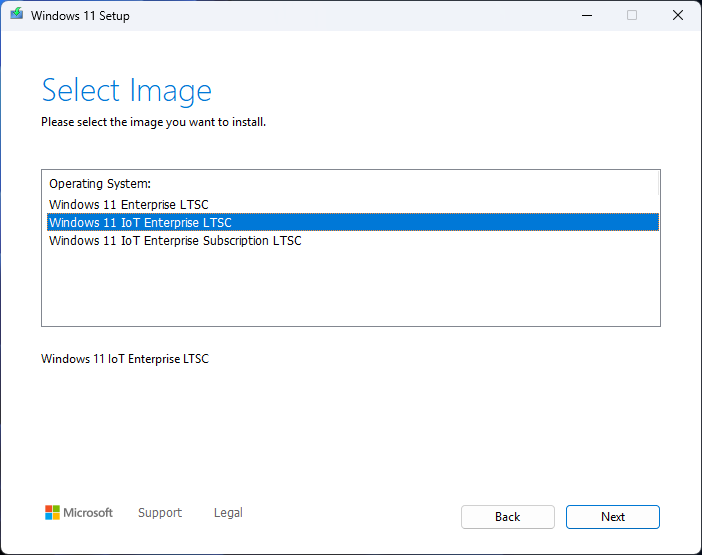The height and width of the screenshot is (555, 702).
Task: Close the Windows 11 Setup window
Action: coord(678,15)
